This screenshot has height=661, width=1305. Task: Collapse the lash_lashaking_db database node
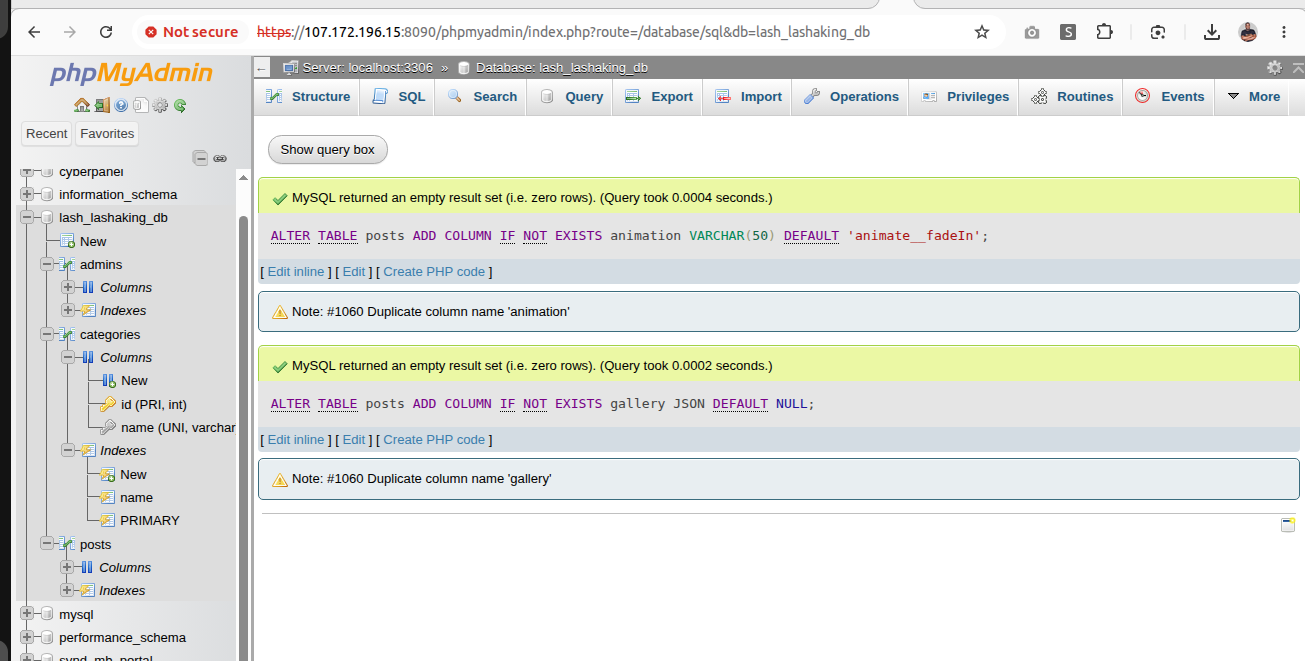click(26, 218)
